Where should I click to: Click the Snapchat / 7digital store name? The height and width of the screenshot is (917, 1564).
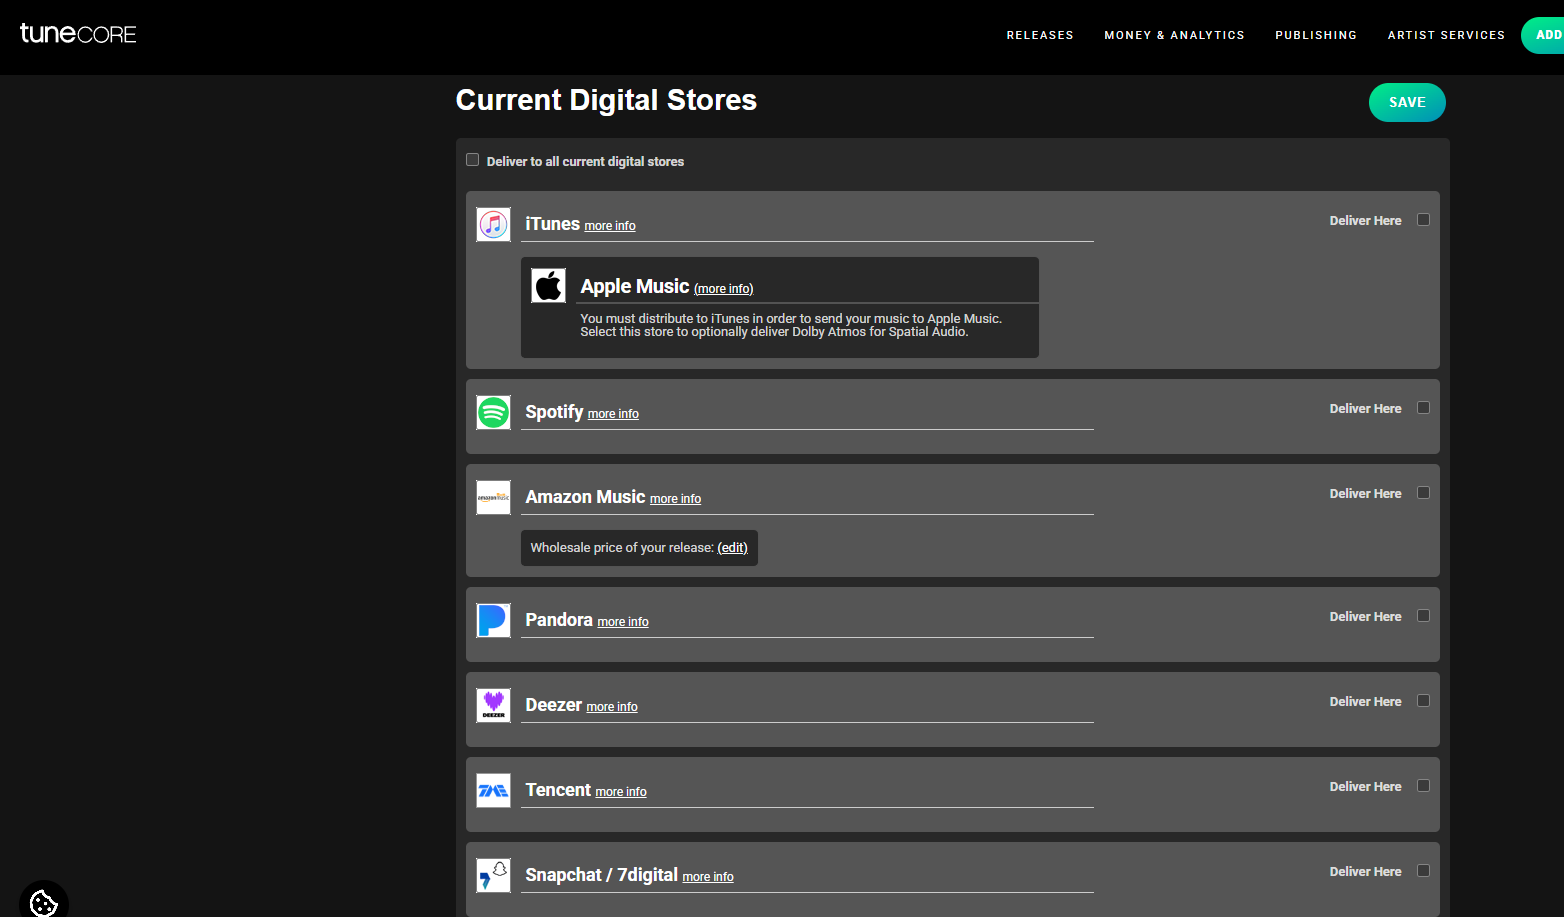tap(601, 875)
